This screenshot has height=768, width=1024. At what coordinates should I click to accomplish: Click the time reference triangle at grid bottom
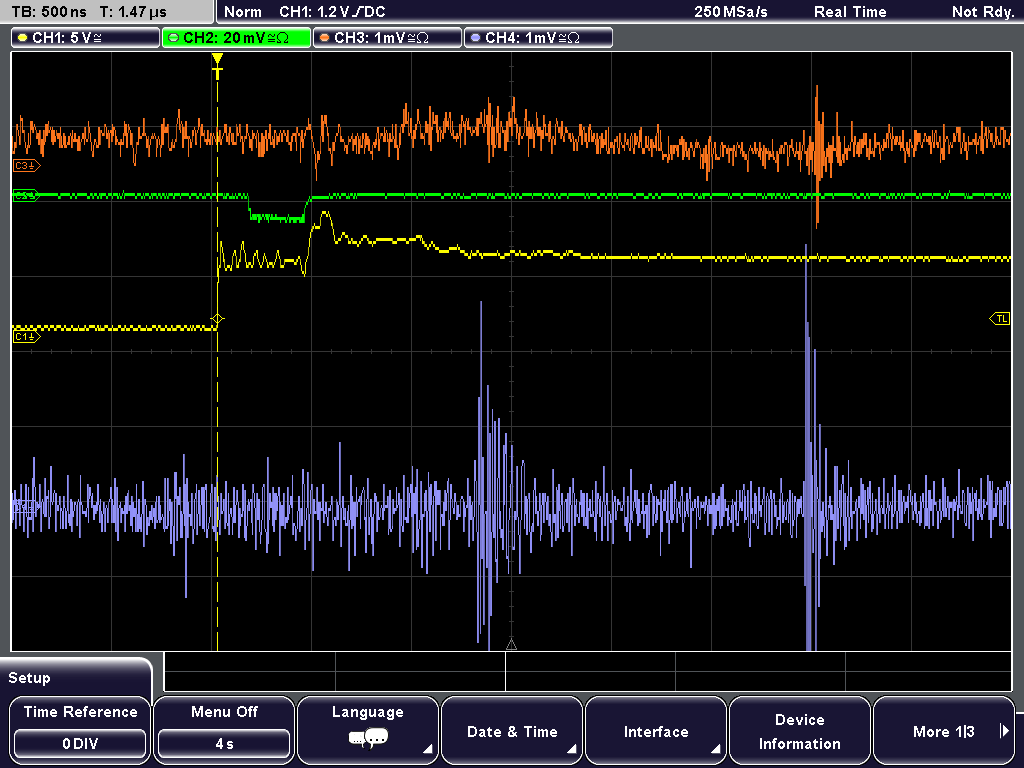pos(511,645)
